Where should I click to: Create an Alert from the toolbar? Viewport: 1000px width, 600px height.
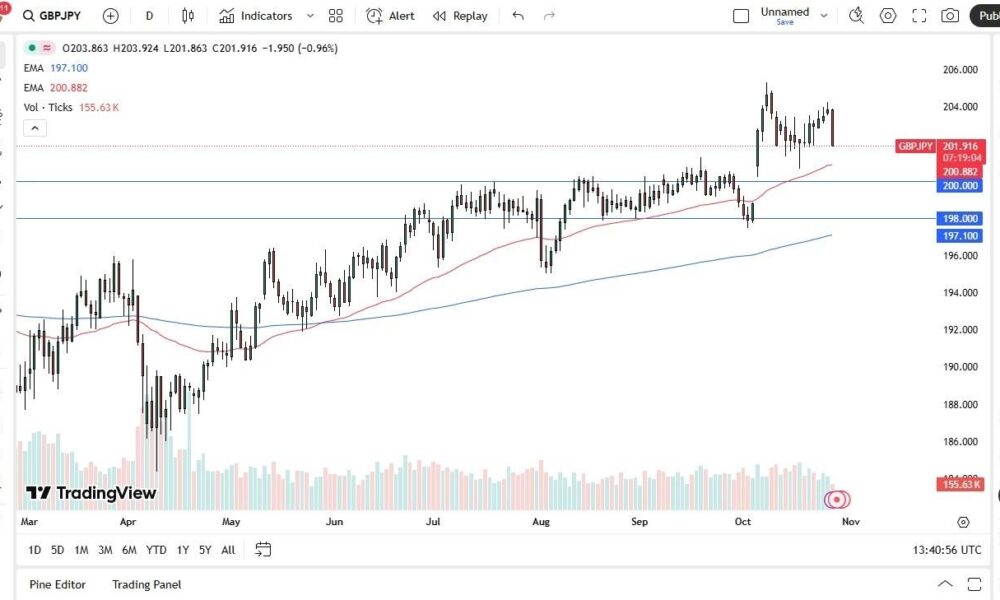pos(390,16)
